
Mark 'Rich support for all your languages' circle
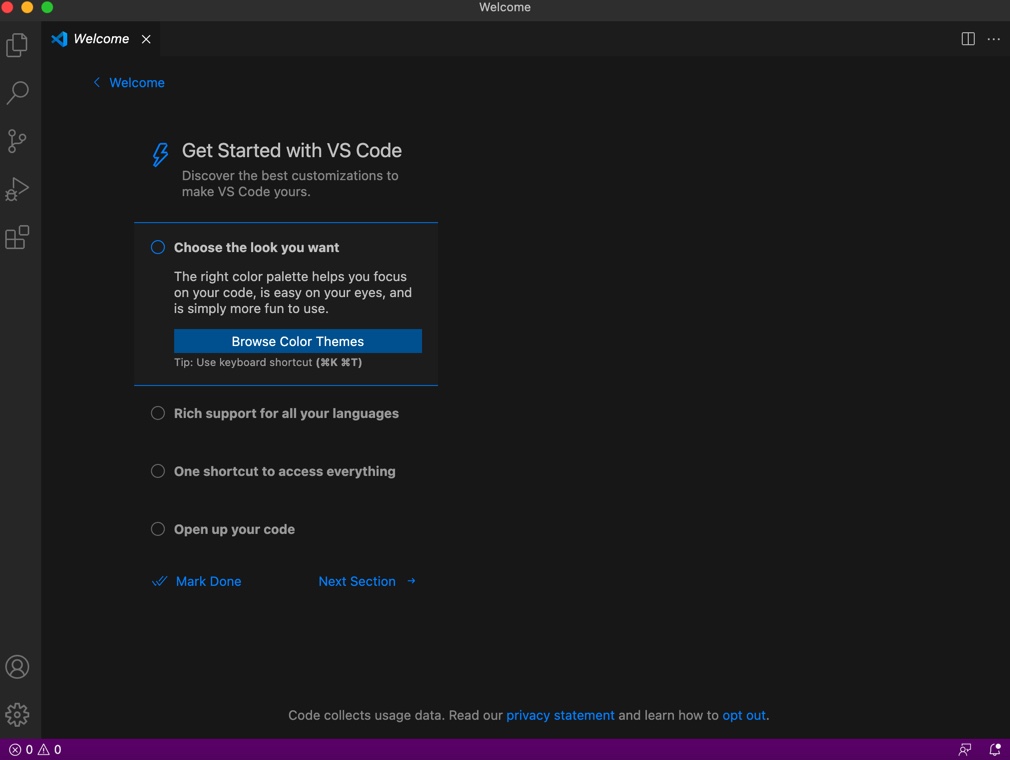tap(158, 413)
